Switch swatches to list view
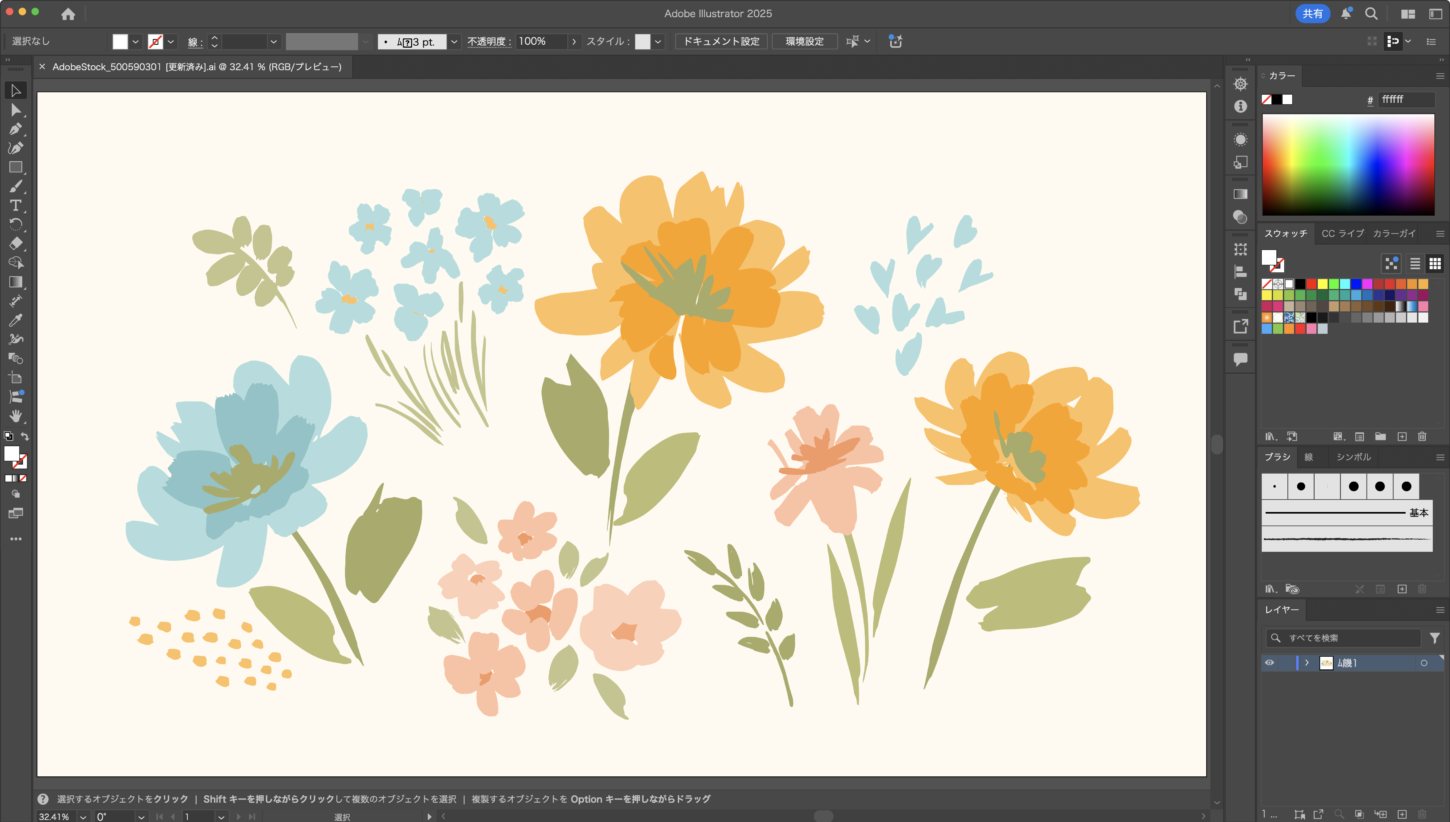The height and width of the screenshot is (822, 1450). [x=1415, y=264]
